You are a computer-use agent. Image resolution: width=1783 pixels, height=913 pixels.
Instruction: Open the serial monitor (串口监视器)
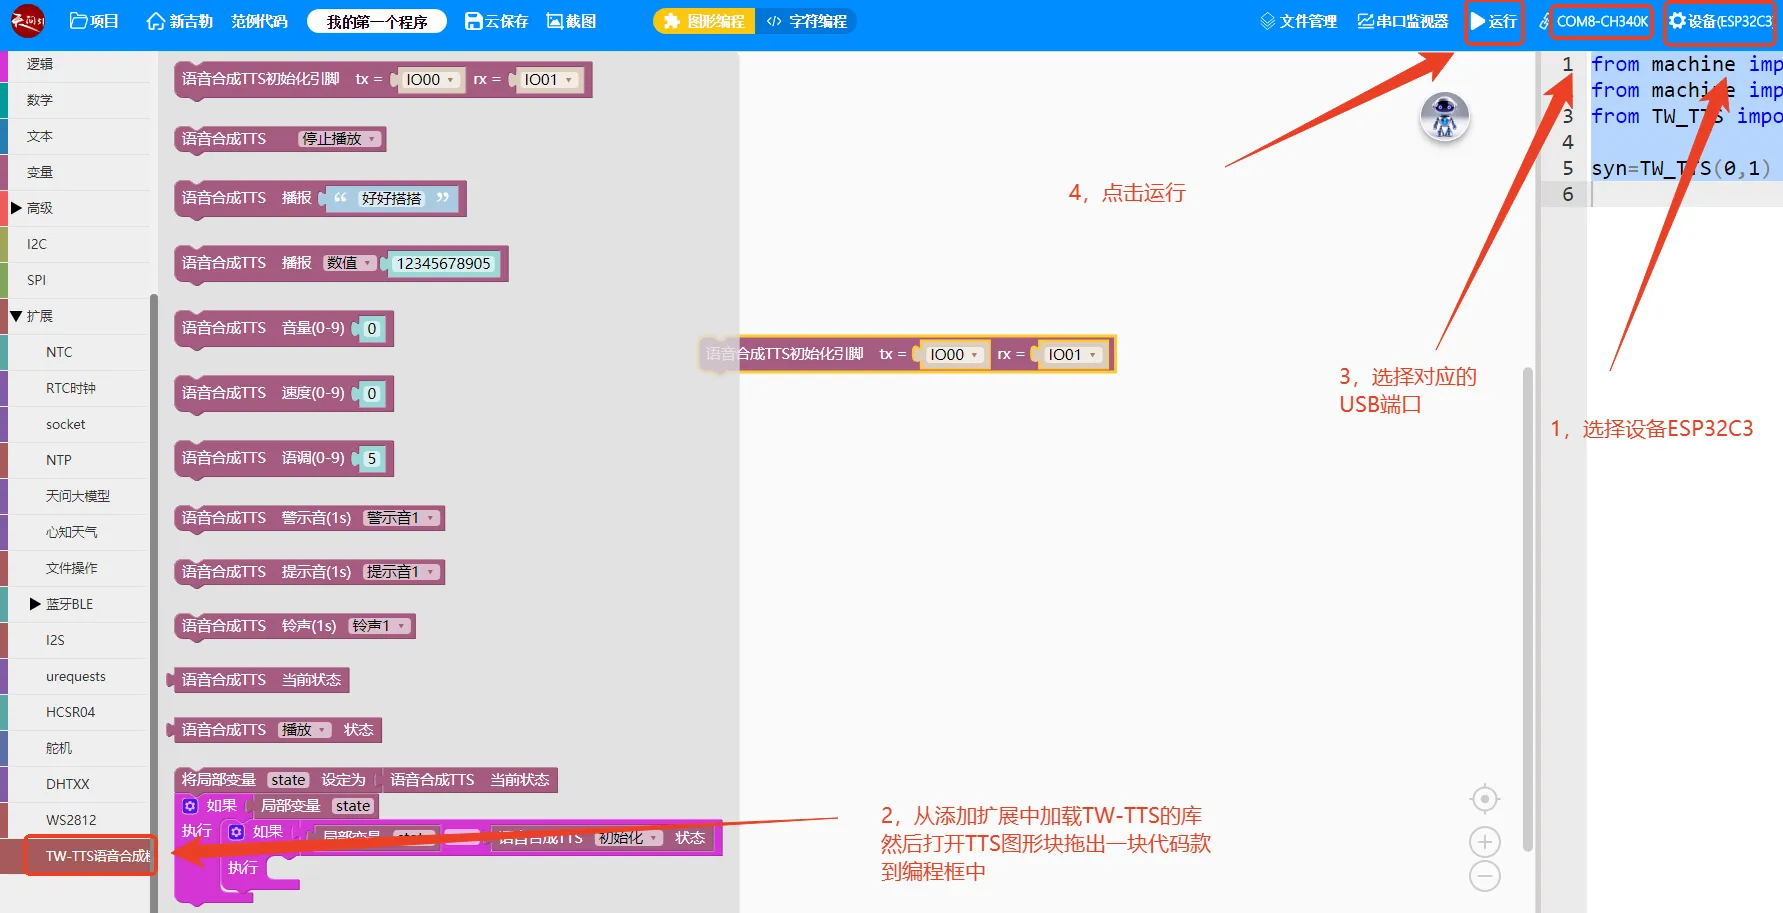1402,21
